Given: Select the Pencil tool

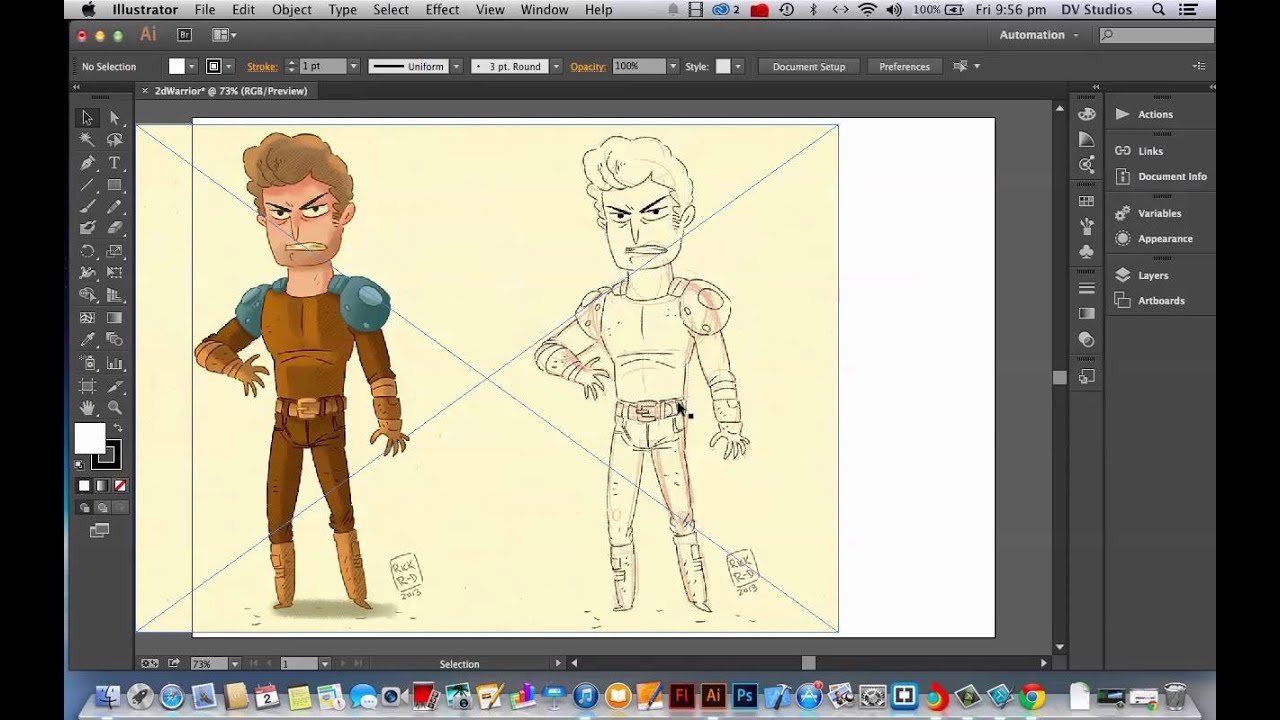Looking at the screenshot, I should pyautogui.click(x=114, y=207).
